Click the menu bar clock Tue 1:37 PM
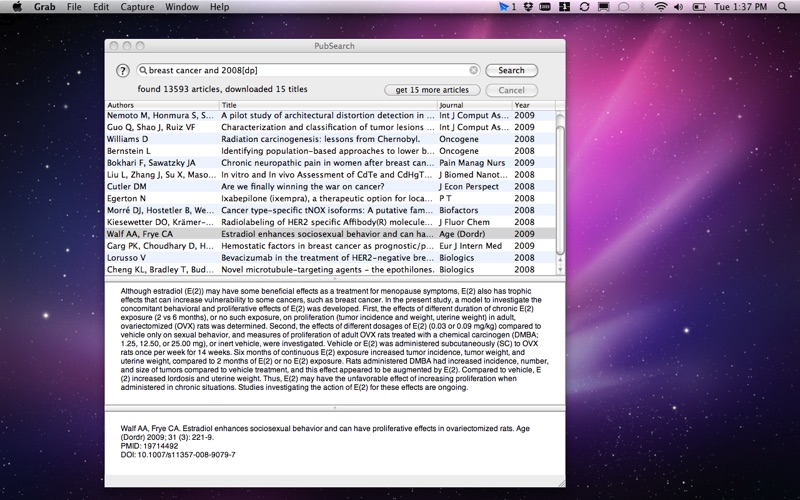 pyautogui.click(x=740, y=7)
